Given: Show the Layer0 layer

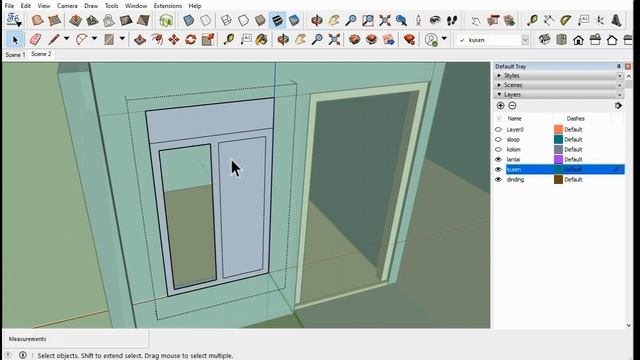Looking at the screenshot, I should [498, 129].
